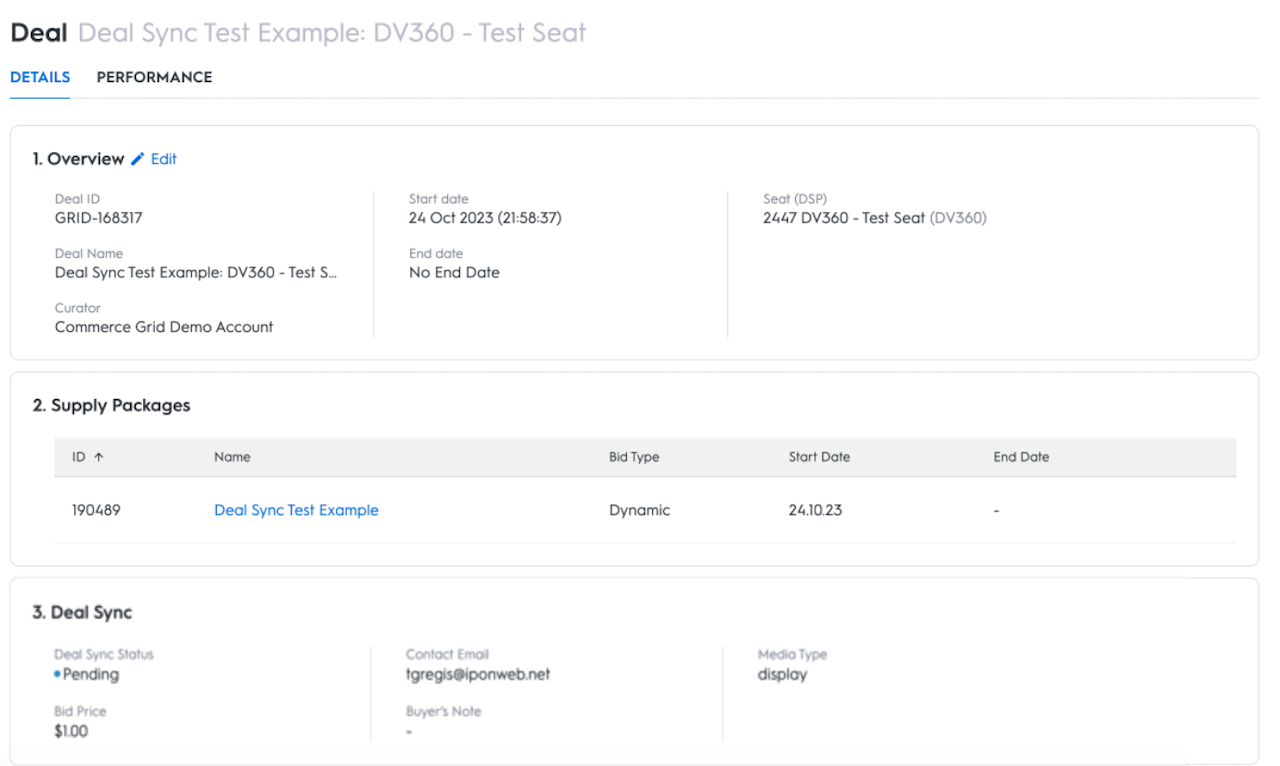The image size is (1280, 766).
Task: Click the tgregis@iponweb.net contact email
Action: click(x=478, y=674)
